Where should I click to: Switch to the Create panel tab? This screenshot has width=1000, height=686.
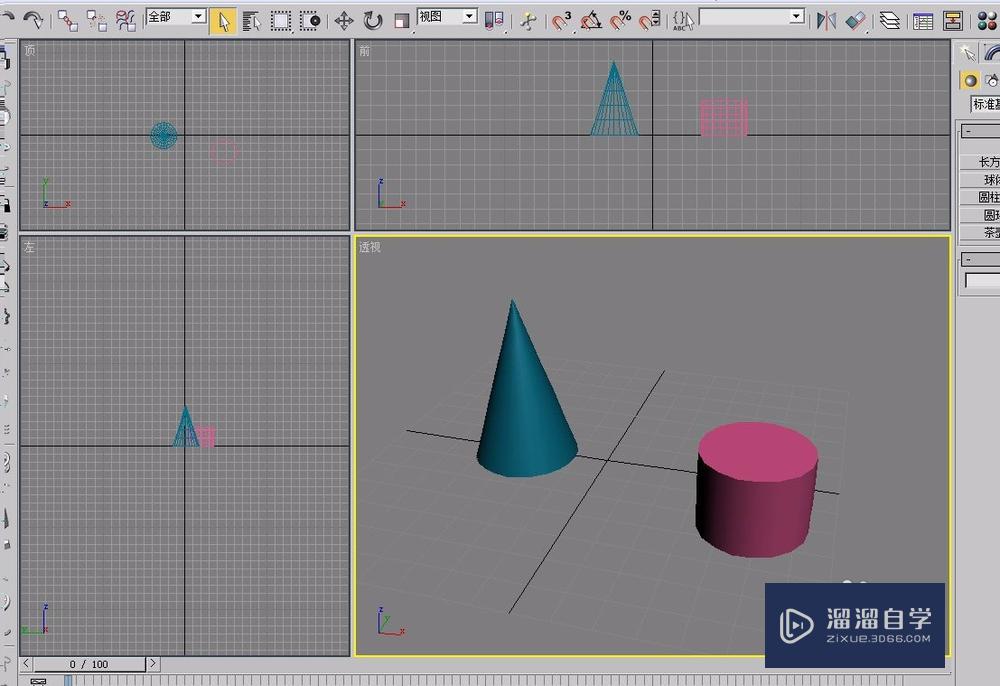967,53
